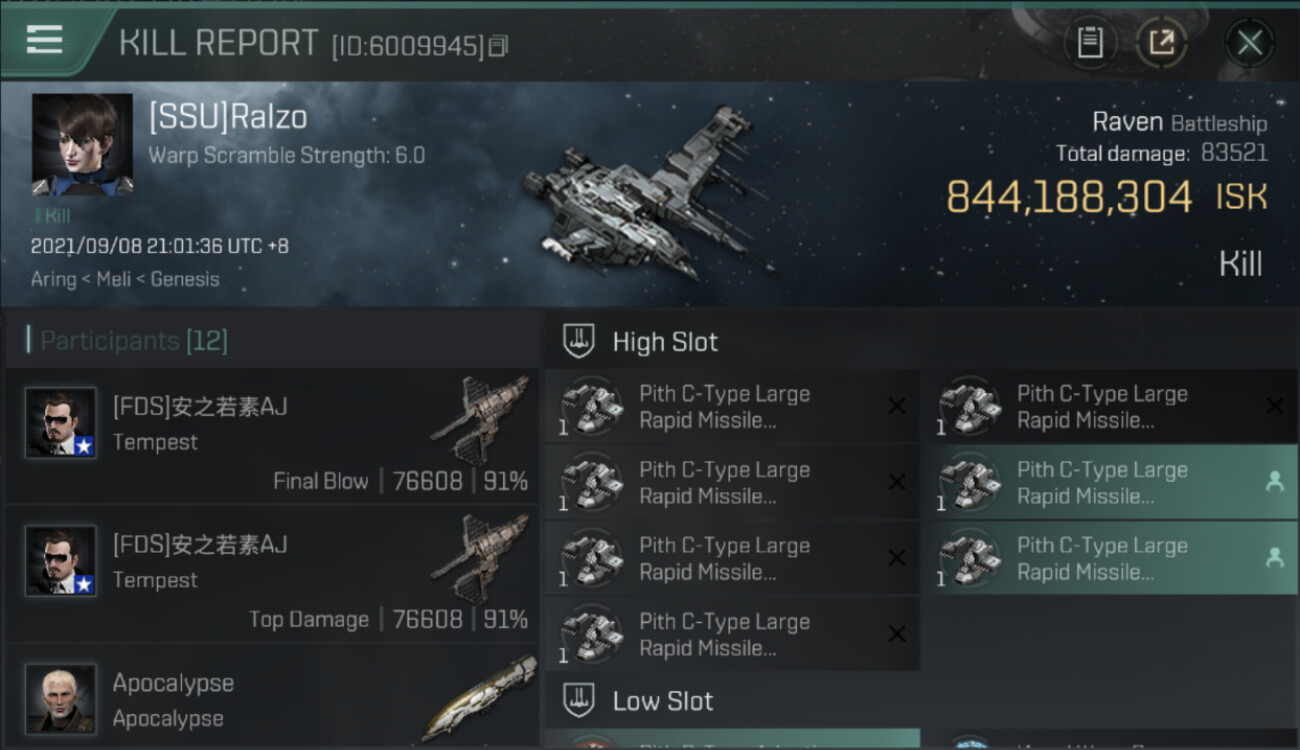Copy the kill report ID

(x=498, y=46)
